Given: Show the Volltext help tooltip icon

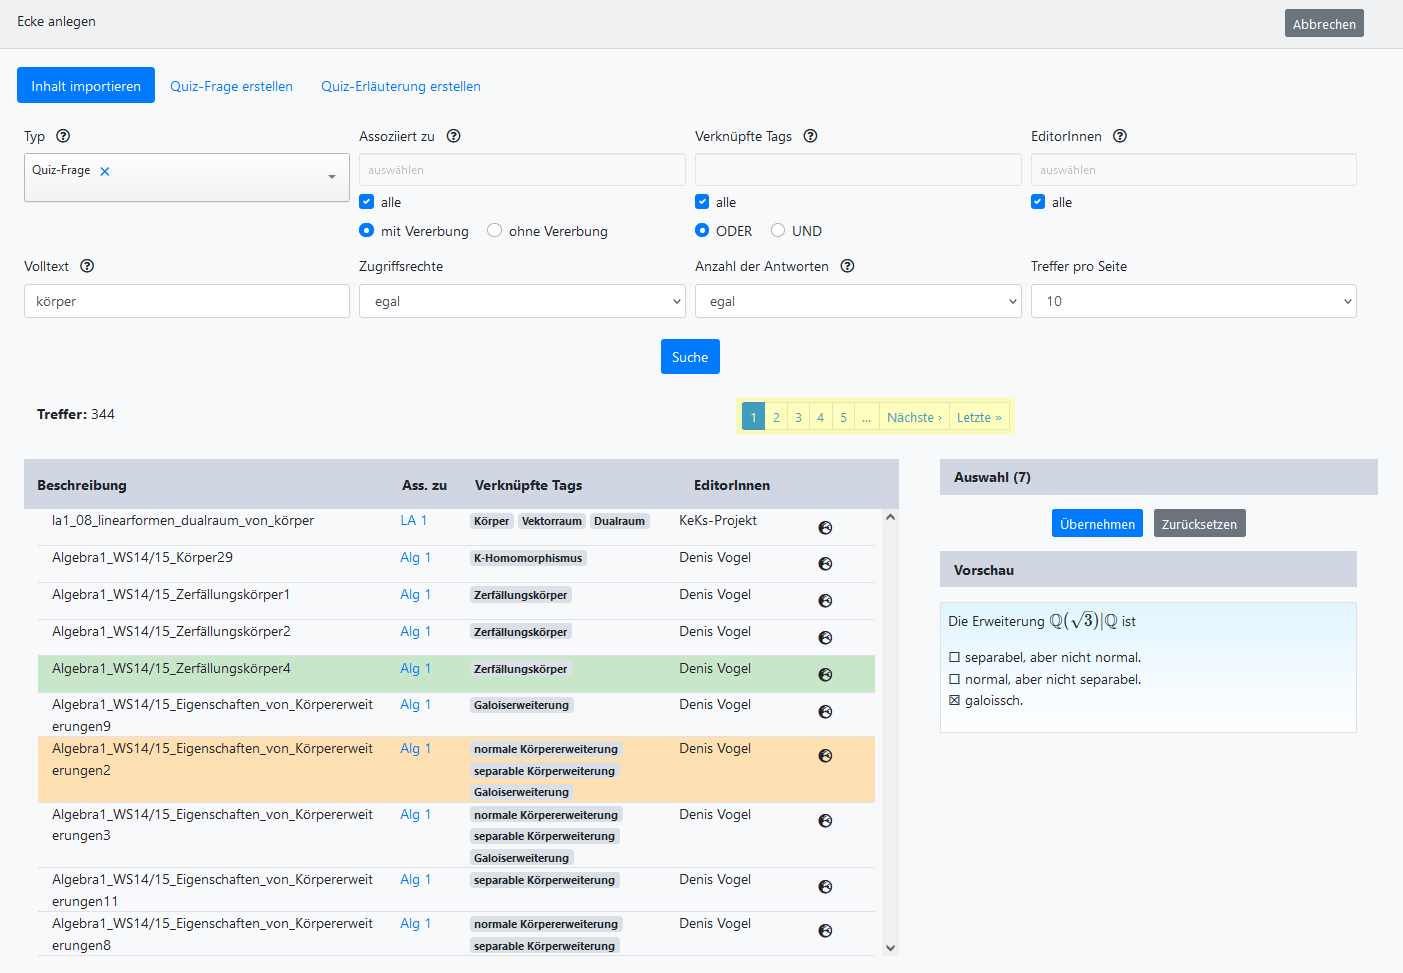Looking at the screenshot, I should pyautogui.click(x=87, y=266).
